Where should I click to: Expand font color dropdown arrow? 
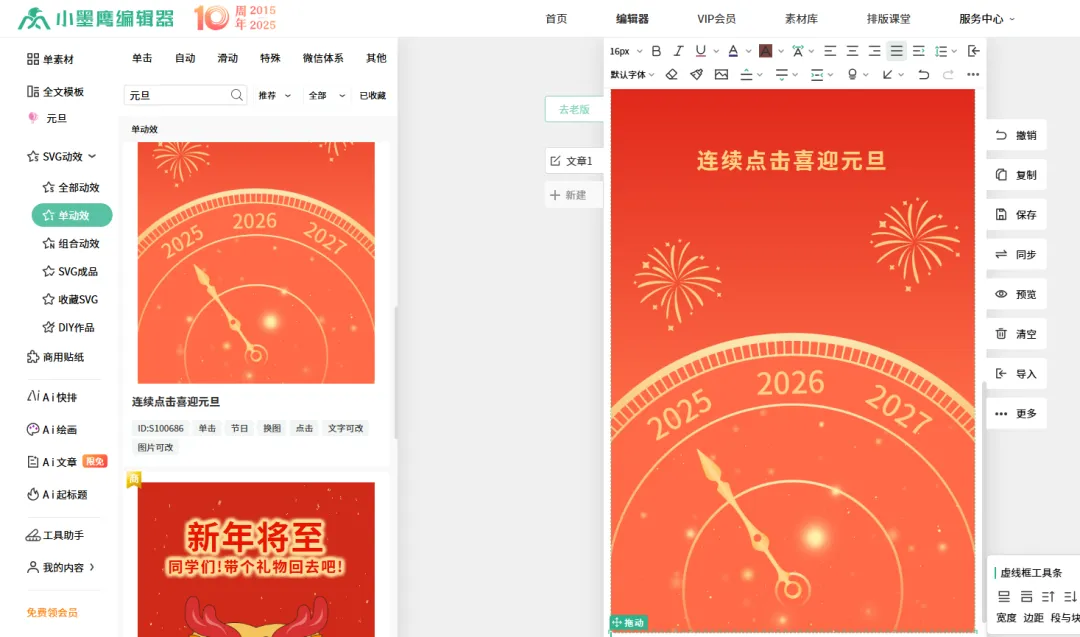click(749, 52)
